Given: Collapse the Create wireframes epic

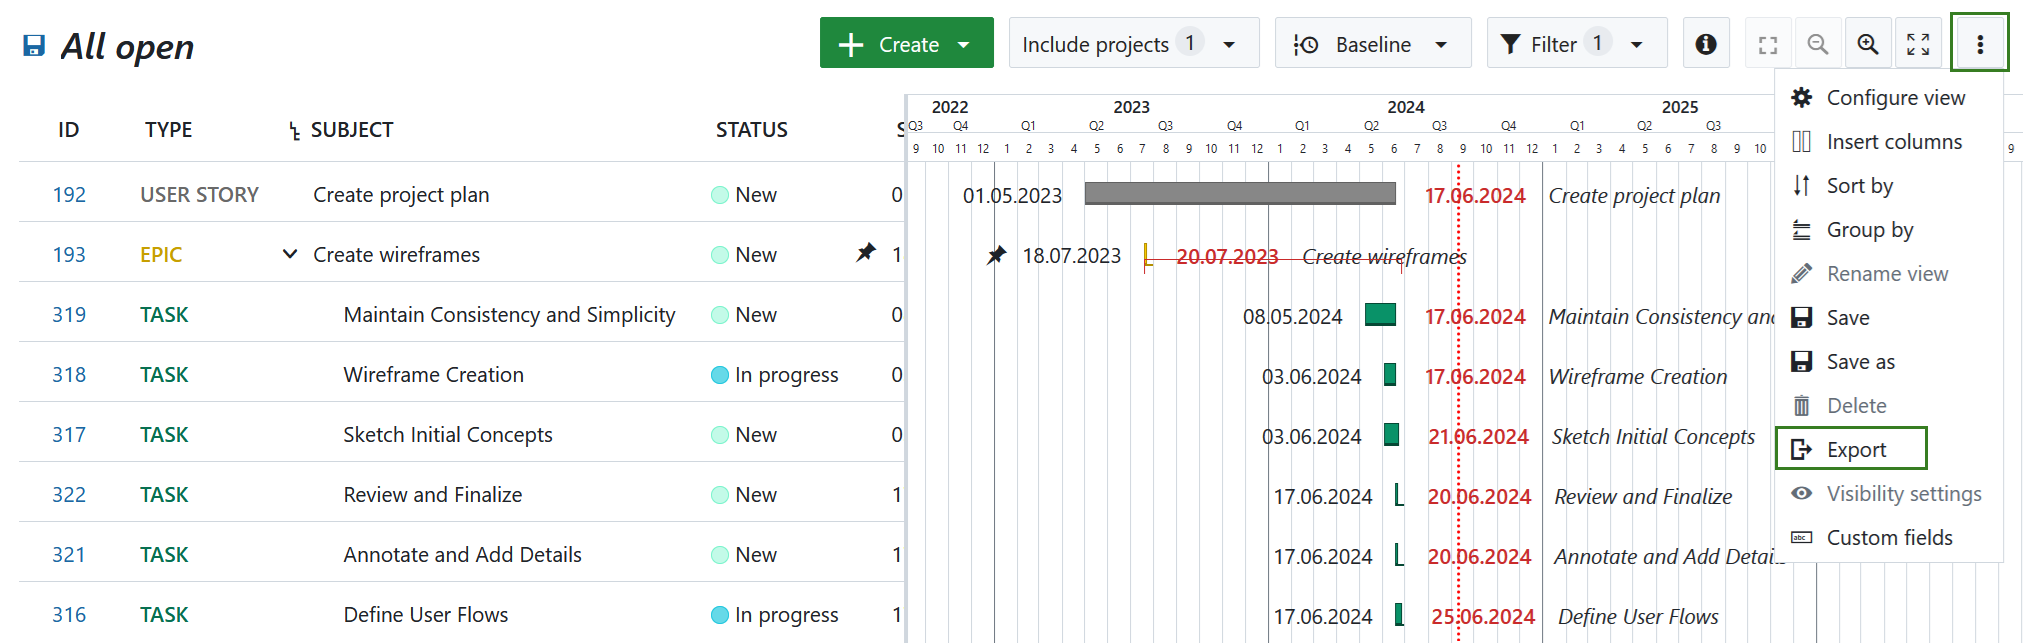Looking at the screenshot, I should click(x=290, y=254).
